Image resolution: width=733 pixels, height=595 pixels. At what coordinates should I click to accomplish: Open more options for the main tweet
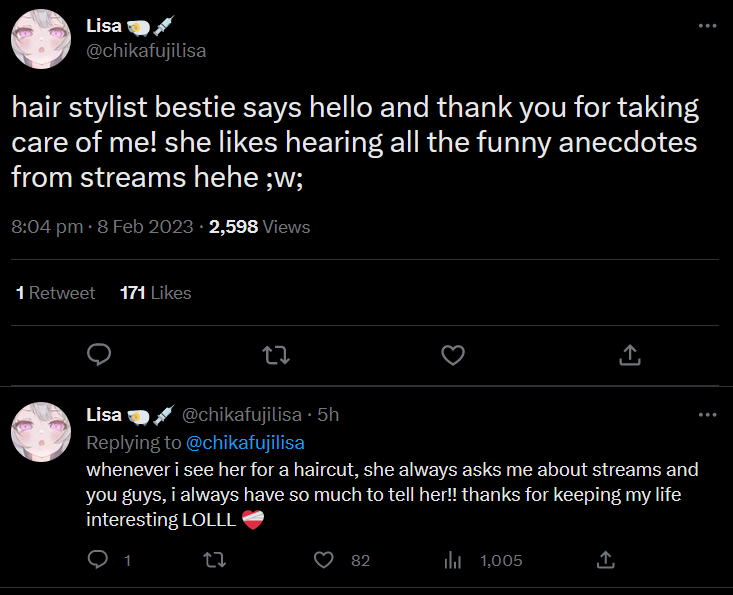tap(707, 27)
